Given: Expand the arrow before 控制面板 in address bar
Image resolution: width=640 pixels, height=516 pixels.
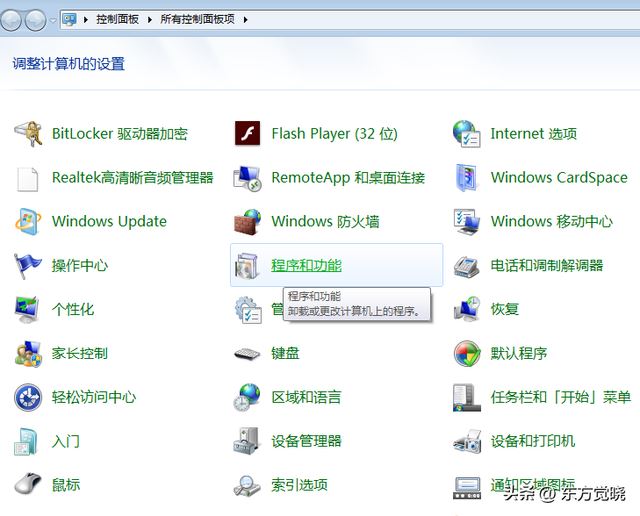Looking at the screenshot, I should 87,19.
